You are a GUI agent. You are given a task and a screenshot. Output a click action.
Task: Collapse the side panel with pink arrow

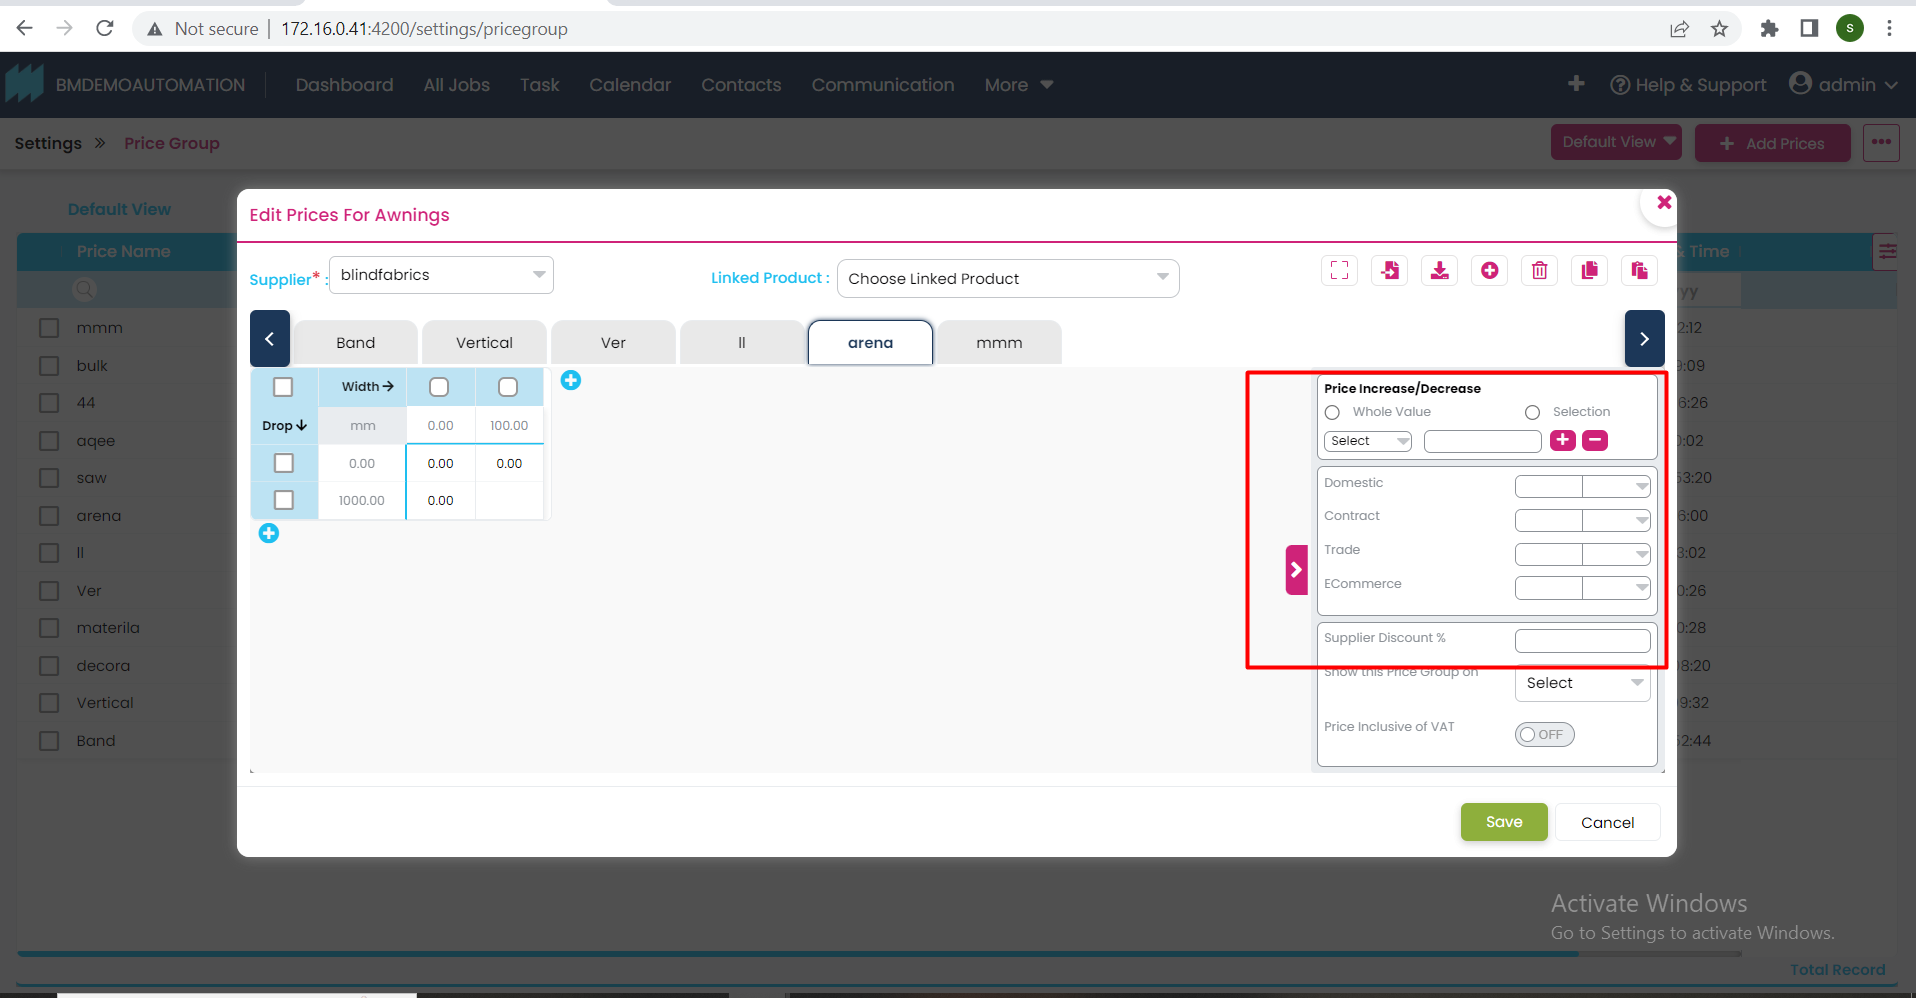1296,570
